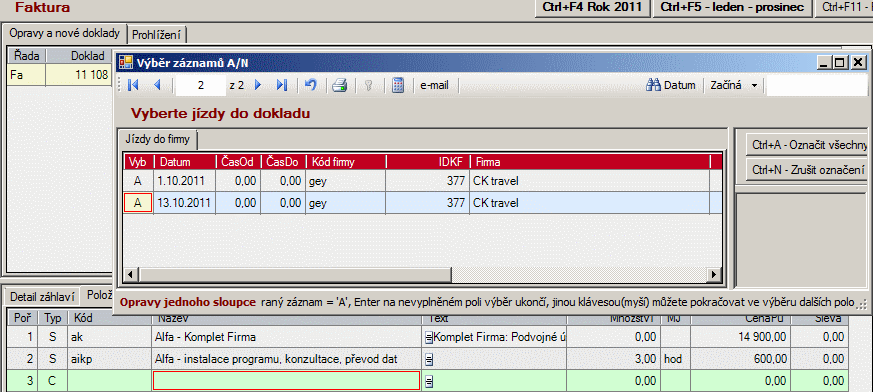
Task: Select date cell 13.10.2011
Action: tap(185, 203)
